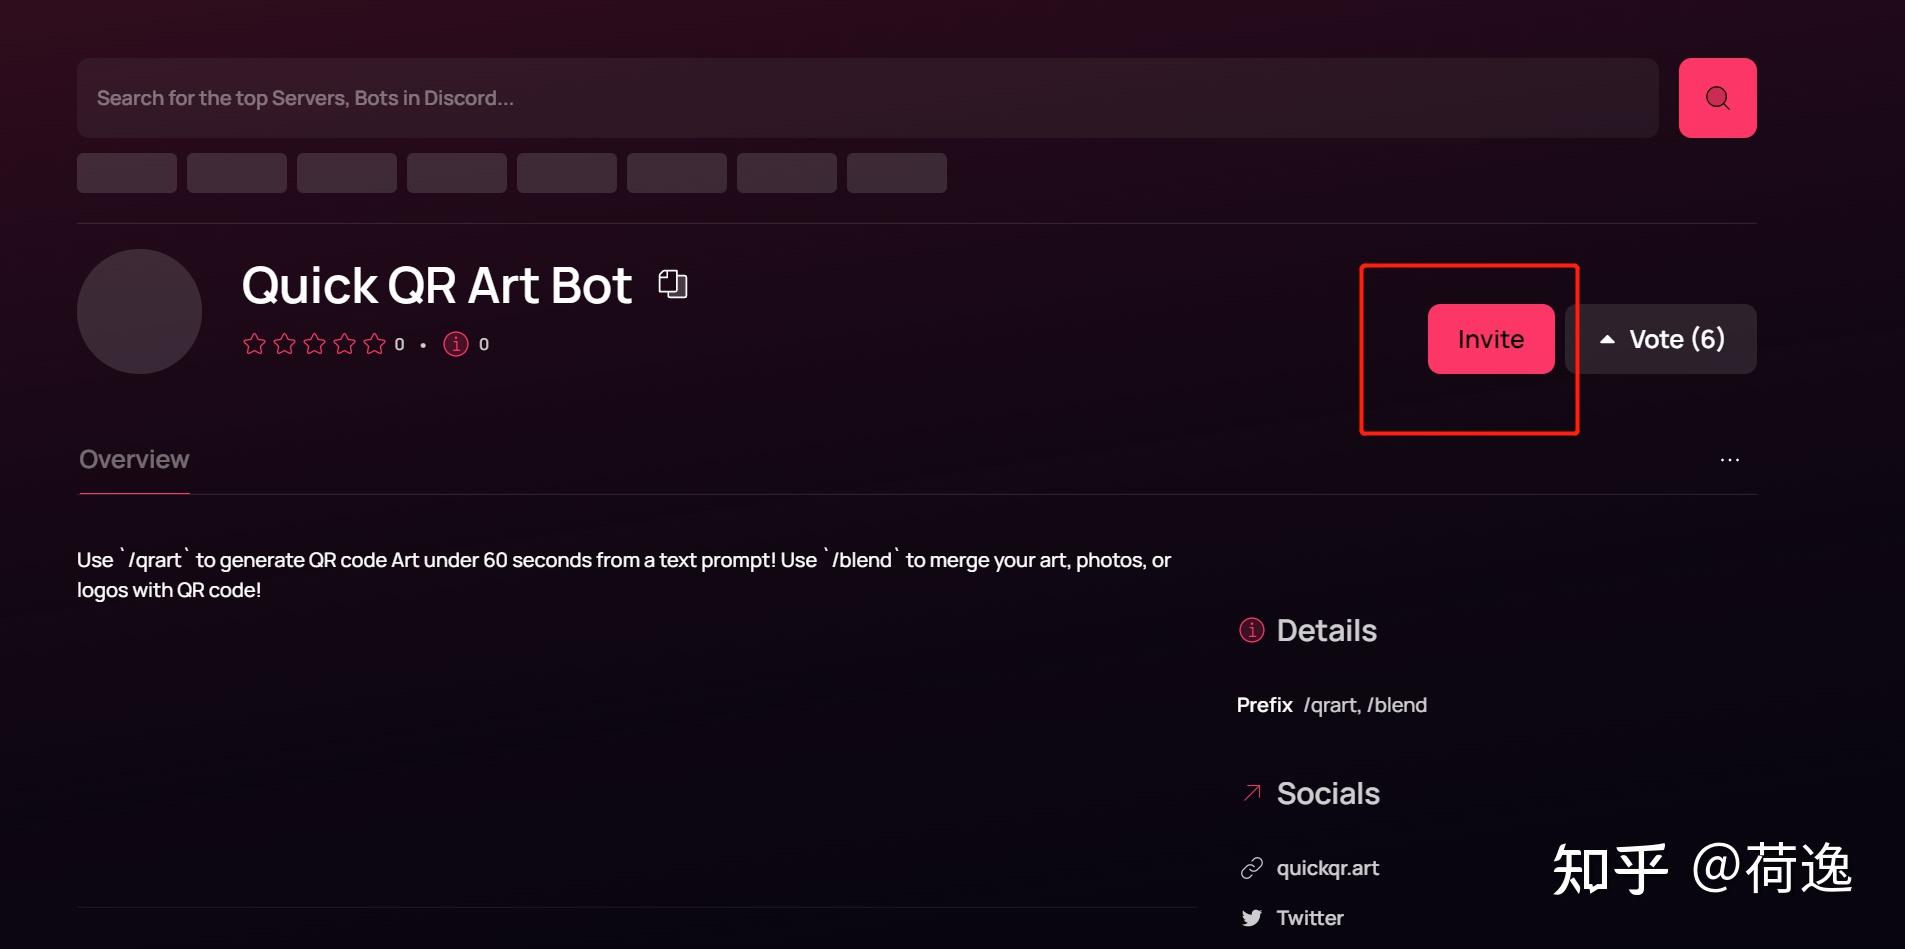Visit the quickqr.art website link
Viewport: 1905px width, 949px height.
point(1327,868)
